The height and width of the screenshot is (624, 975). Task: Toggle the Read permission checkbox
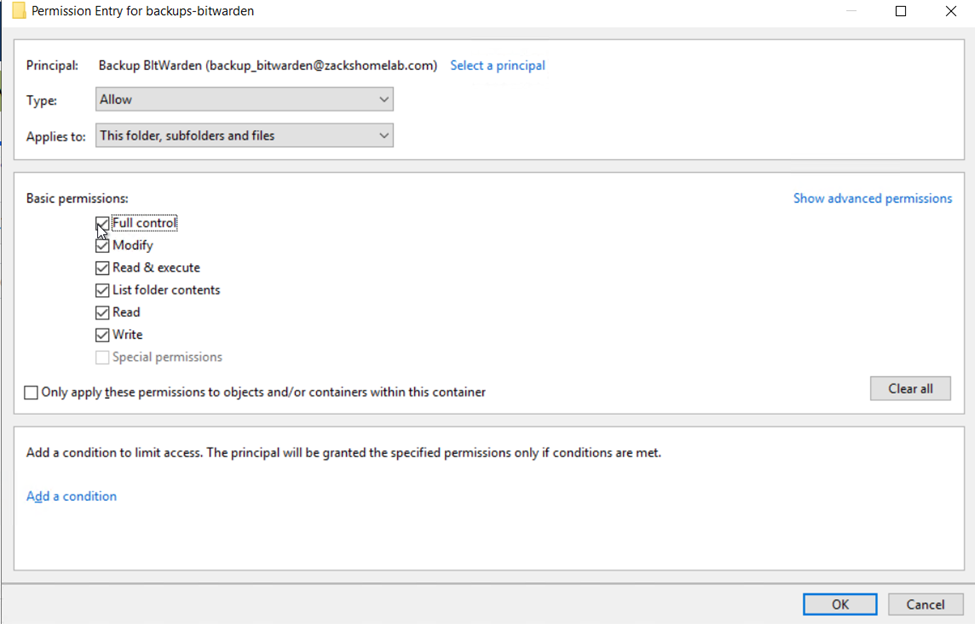102,313
